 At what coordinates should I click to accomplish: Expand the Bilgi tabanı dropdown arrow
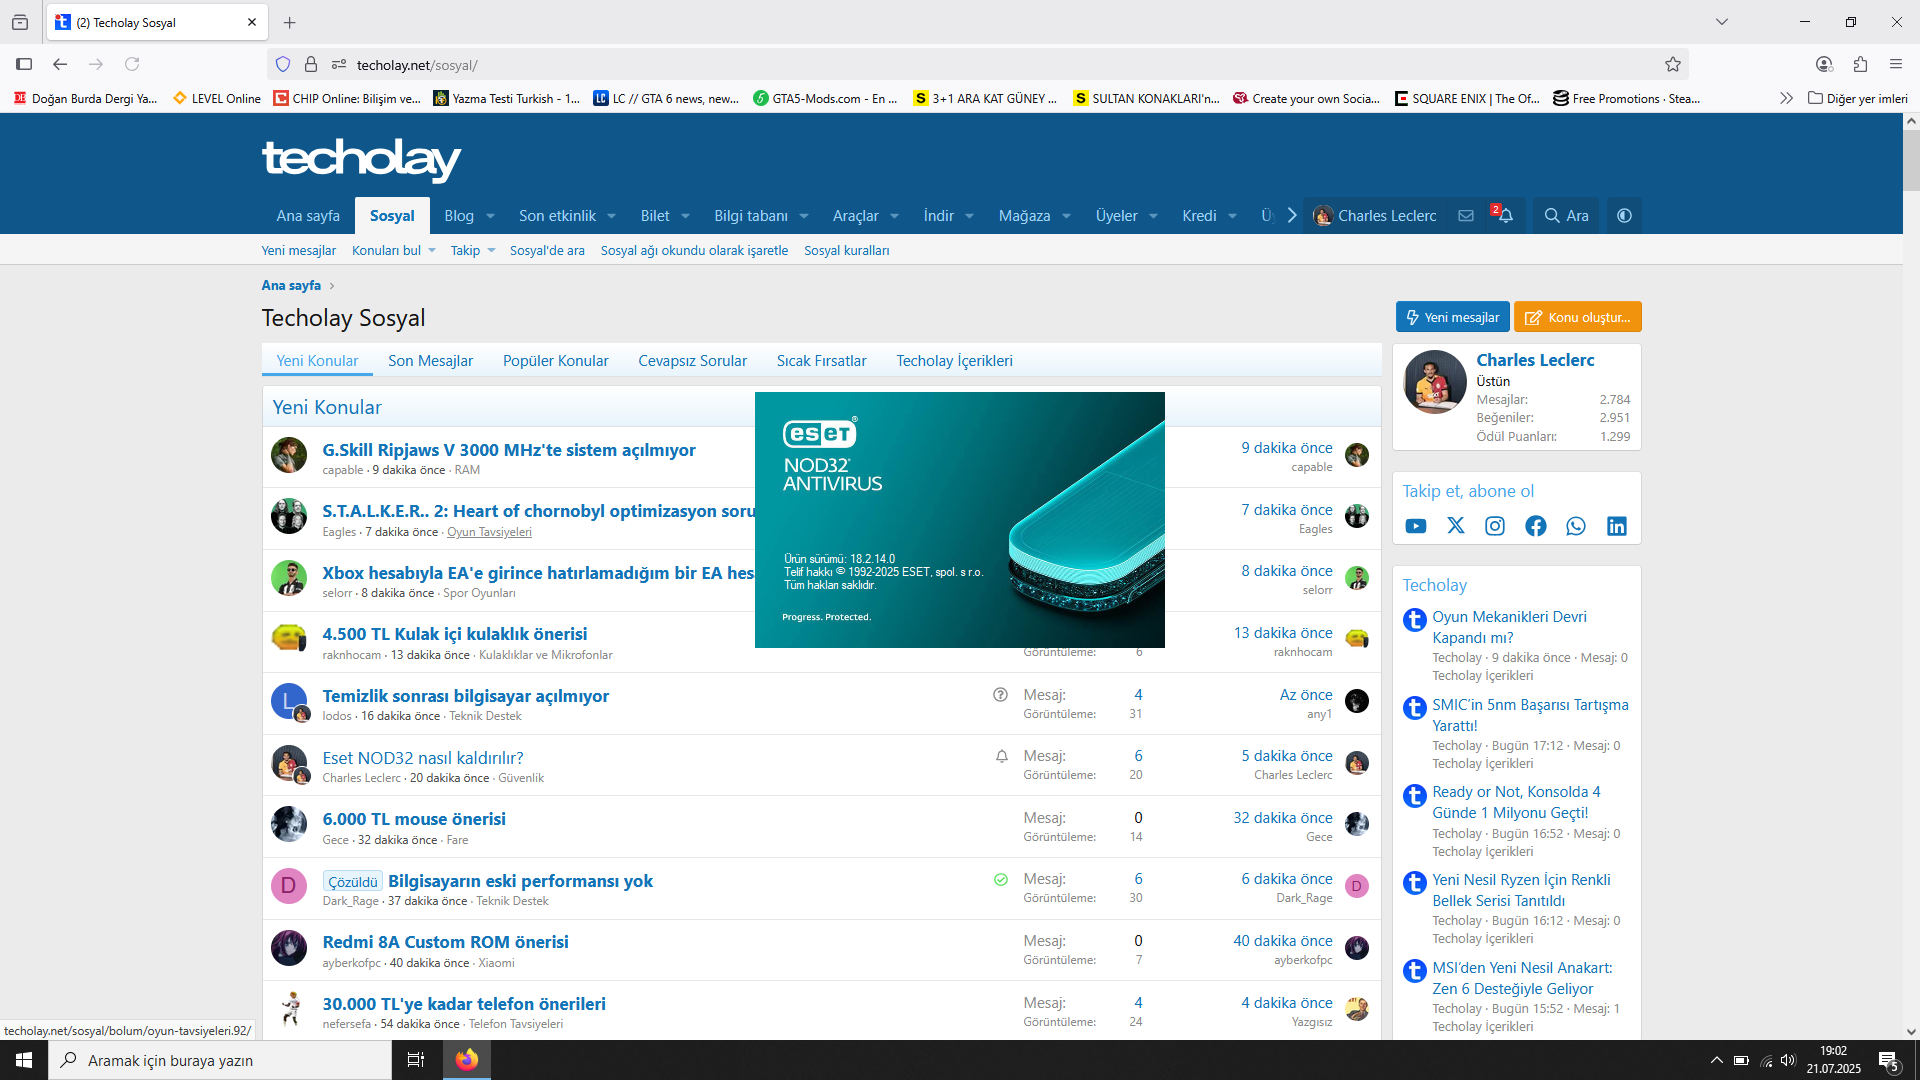(x=804, y=216)
